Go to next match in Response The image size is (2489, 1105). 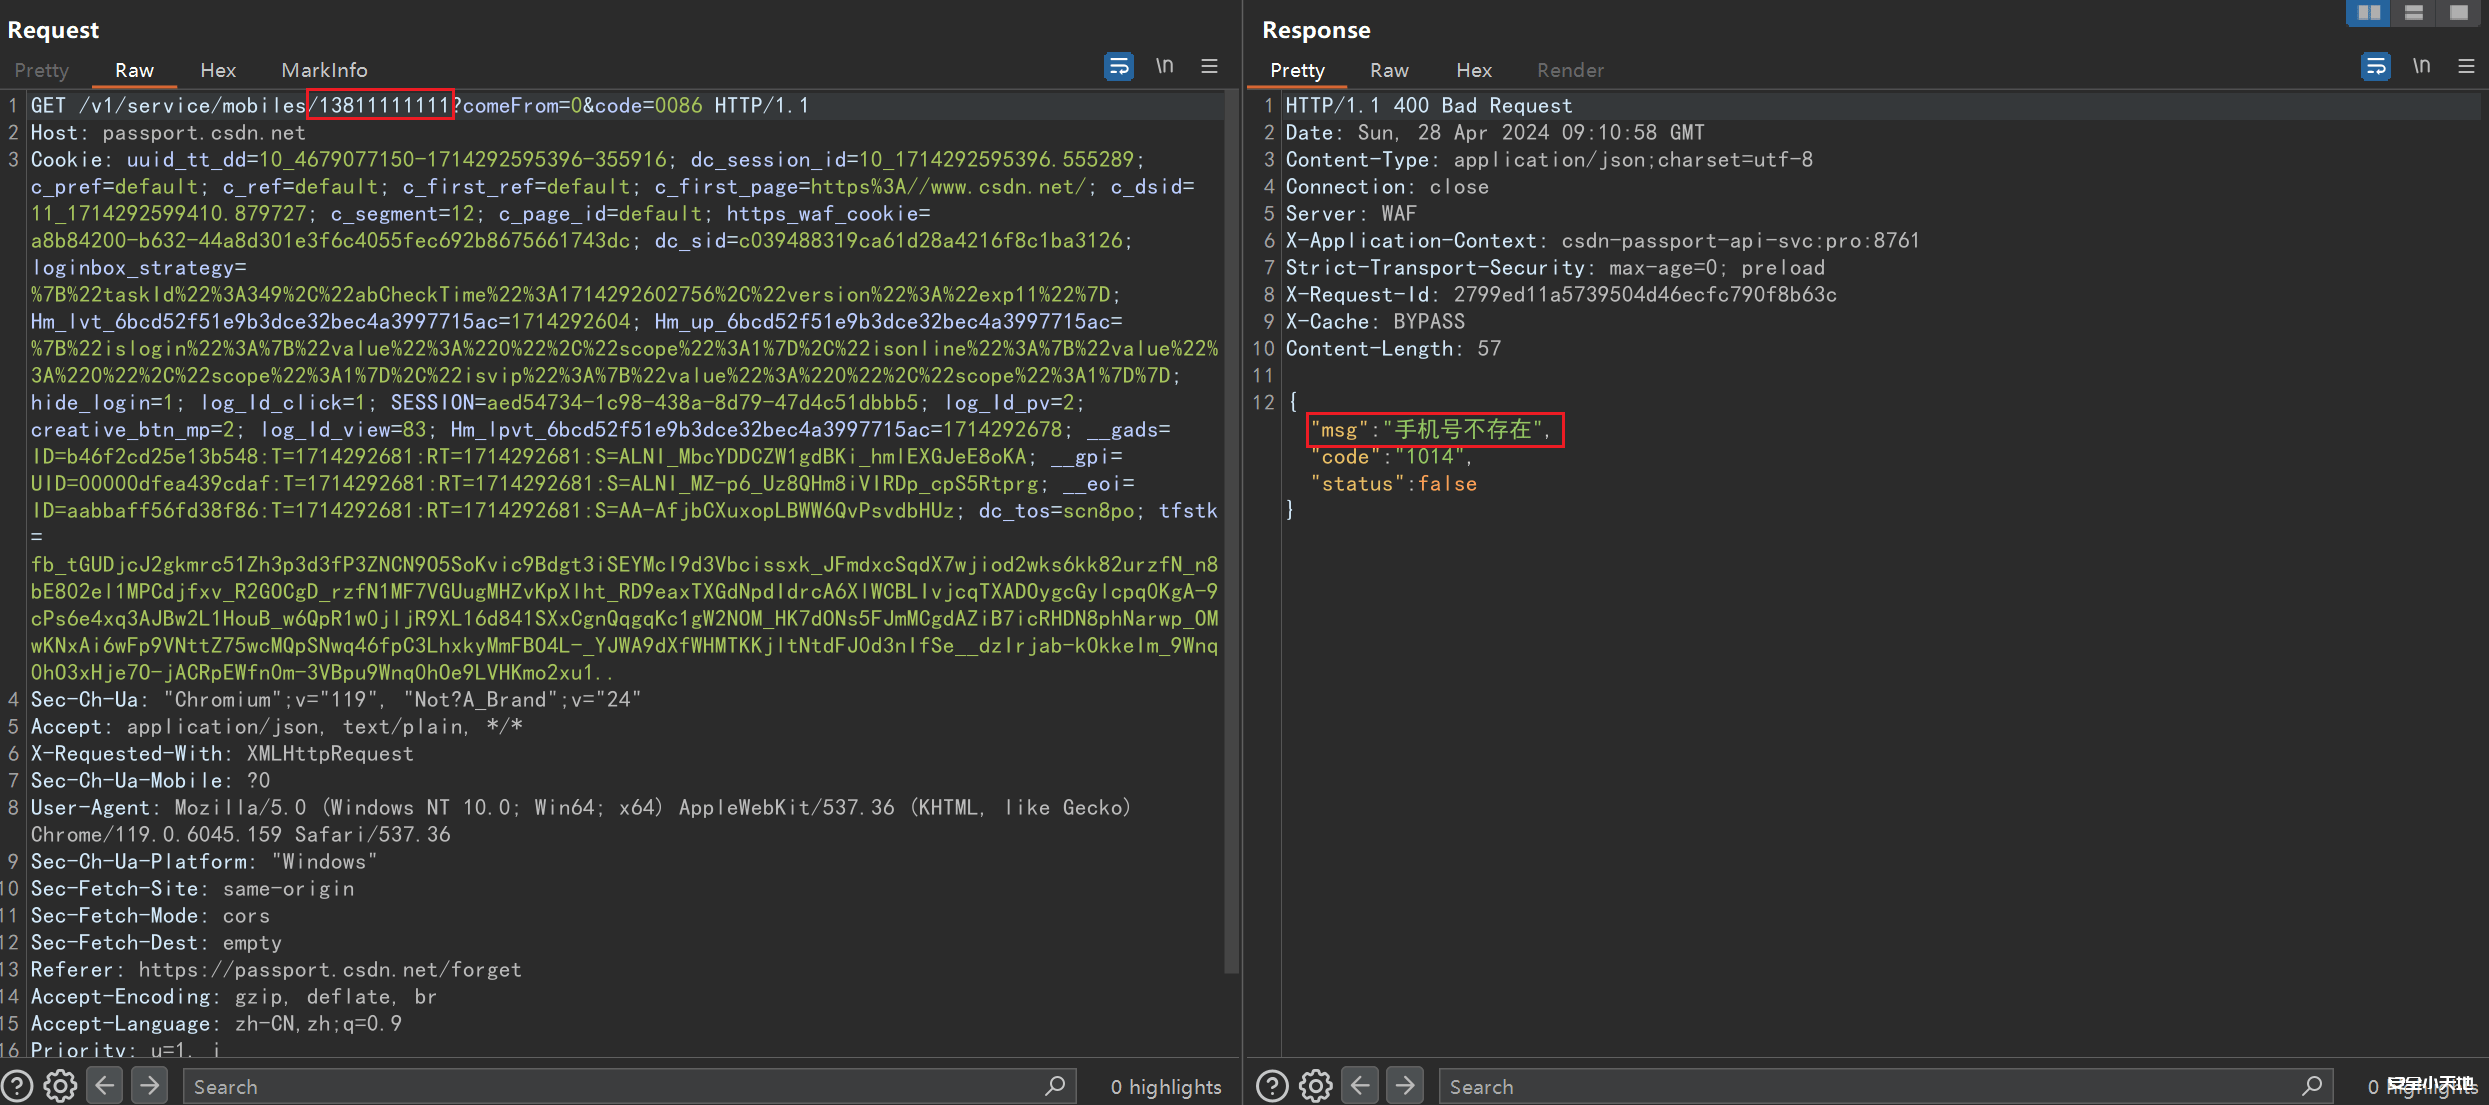(1405, 1086)
